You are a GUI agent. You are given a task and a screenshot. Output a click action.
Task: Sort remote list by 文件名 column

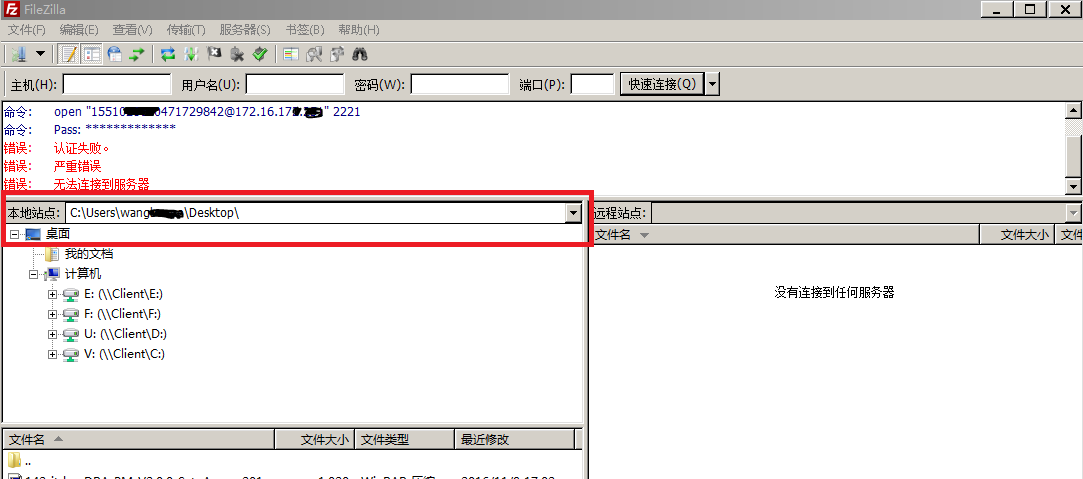click(785, 235)
